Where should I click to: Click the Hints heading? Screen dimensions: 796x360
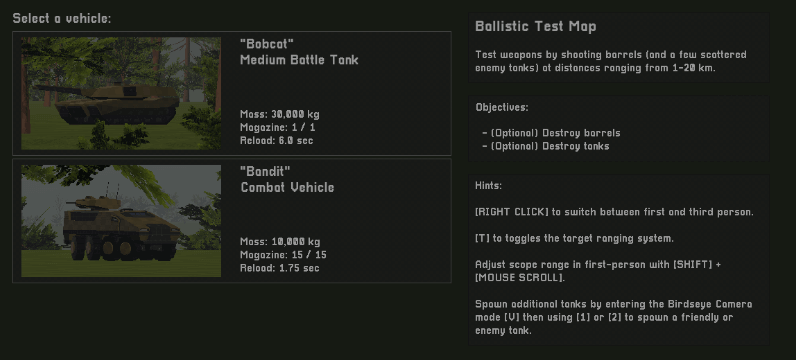(x=488, y=186)
